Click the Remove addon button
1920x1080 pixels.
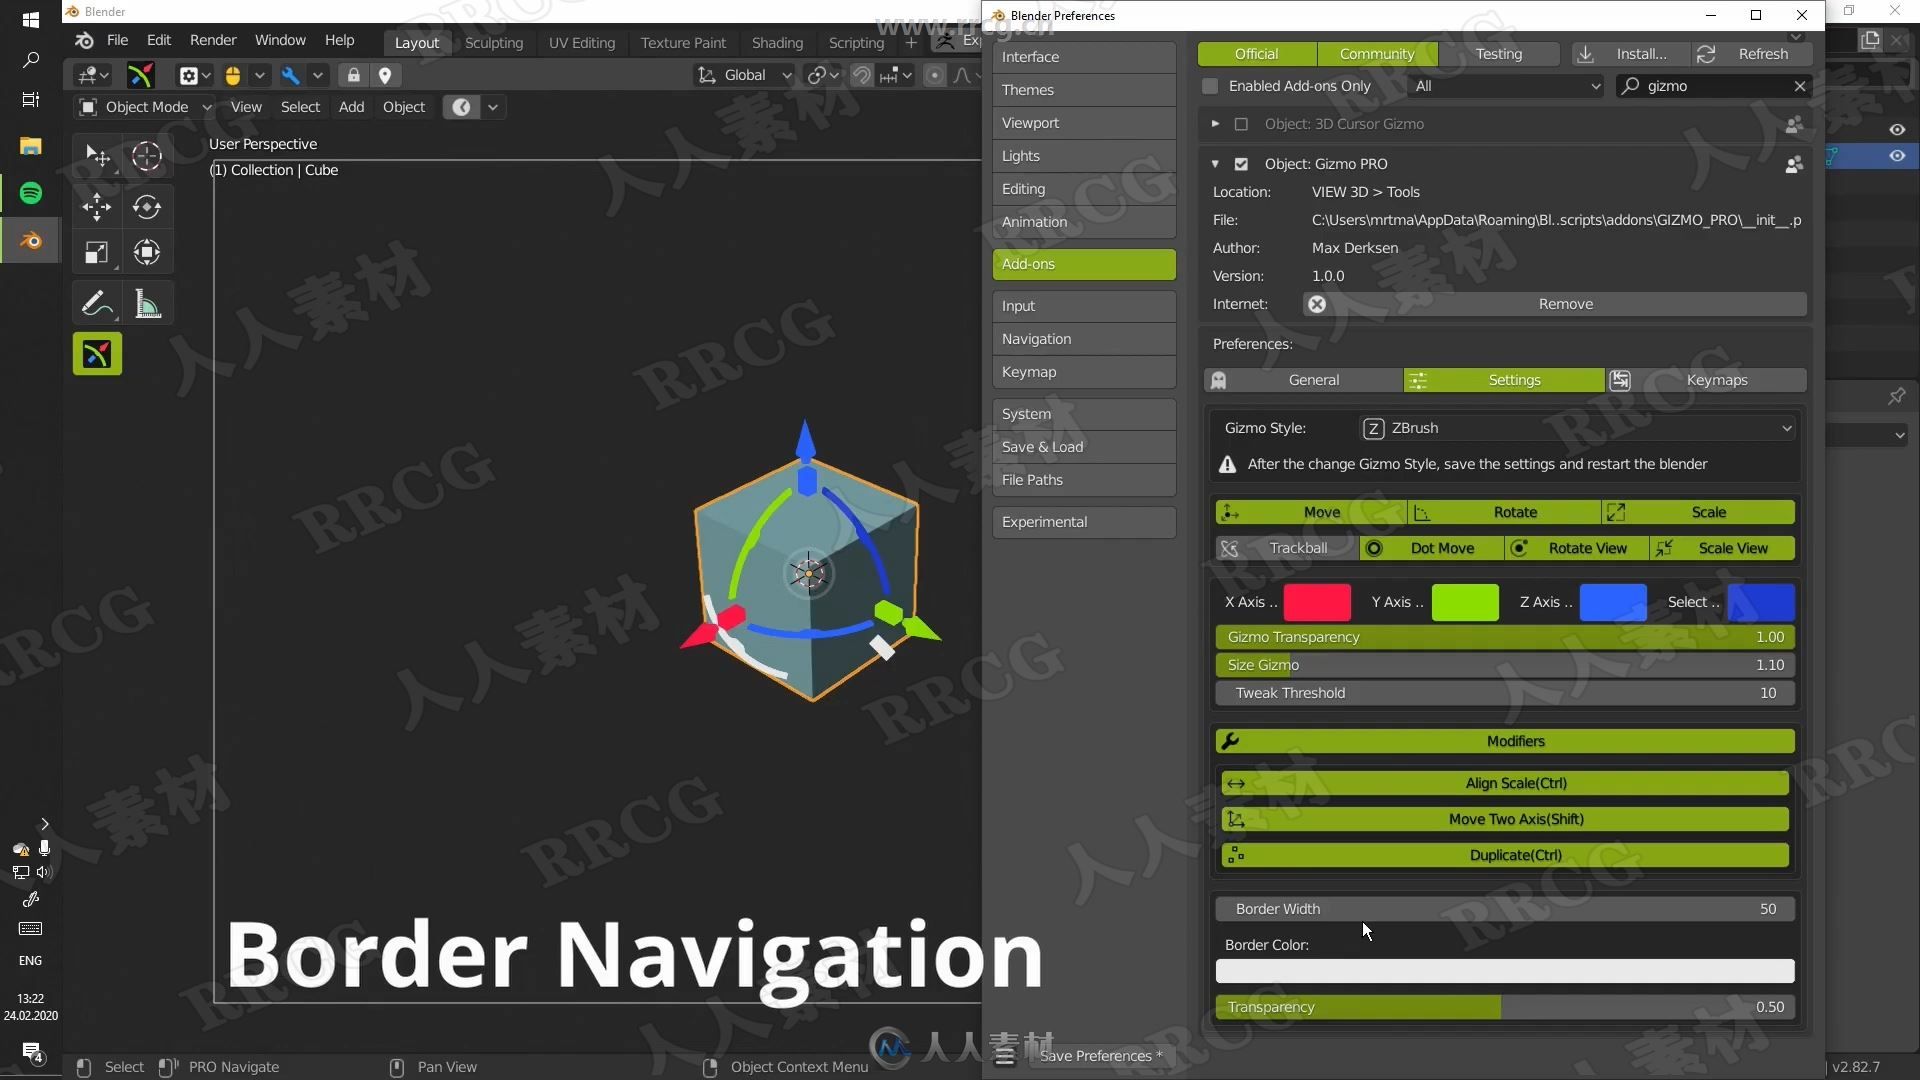pos(1565,302)
